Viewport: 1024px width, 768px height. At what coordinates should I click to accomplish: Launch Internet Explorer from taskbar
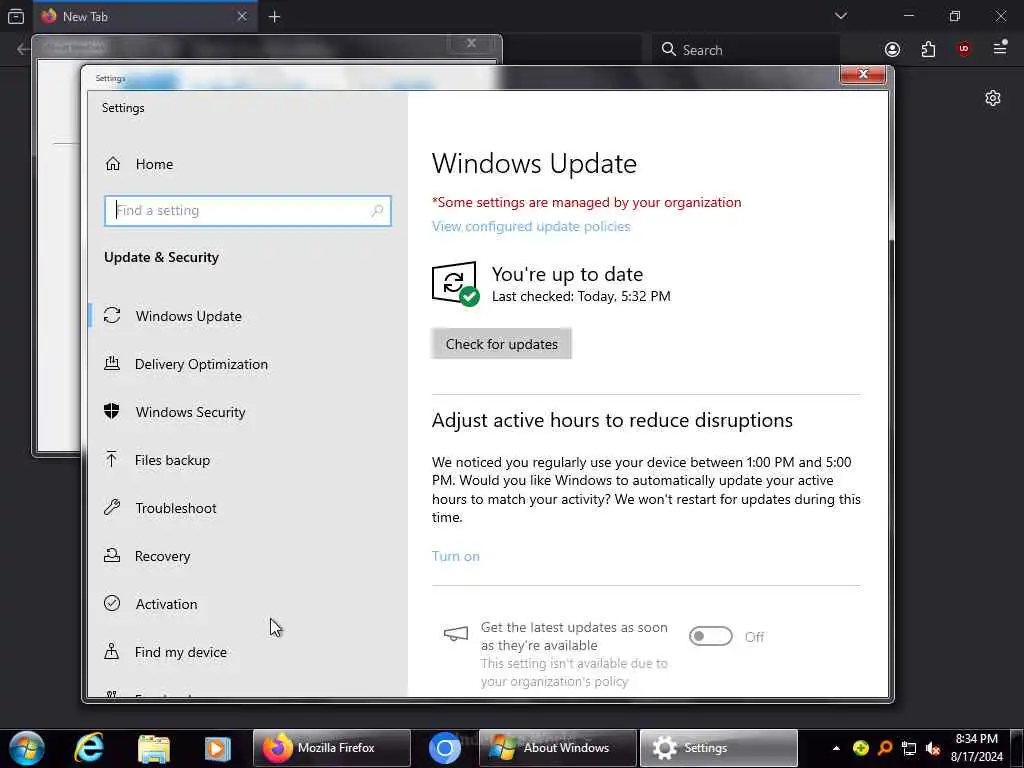(x=89, y=748)
